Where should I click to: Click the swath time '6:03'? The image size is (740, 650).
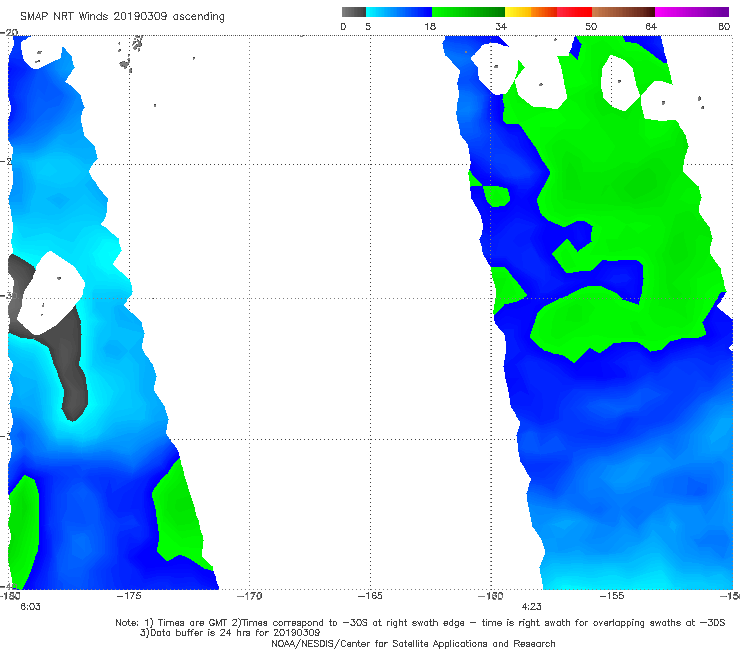(30, 607)
